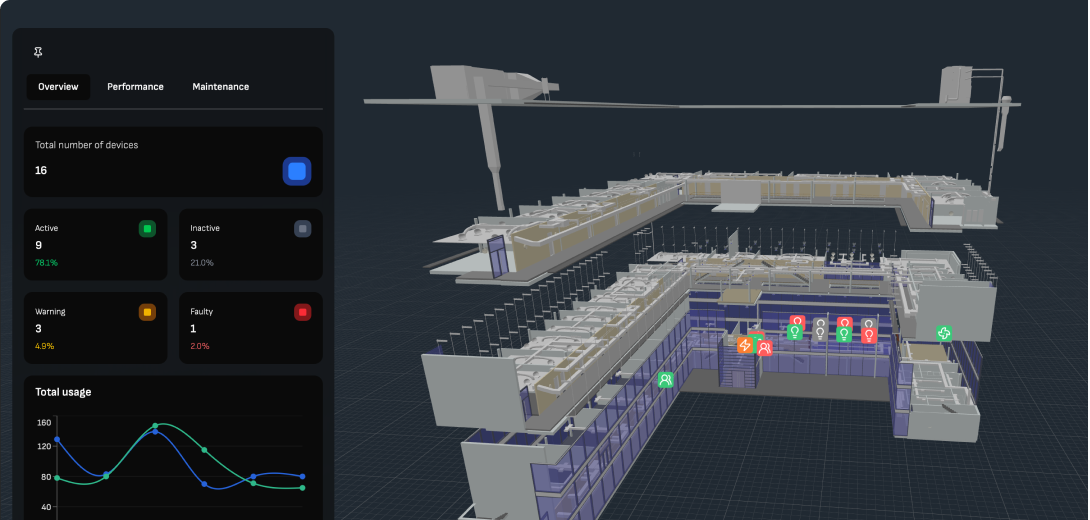Click the Faulty count 1
Image resolution: width=1090 pixels, height=520 pixels.
point(193,329)
